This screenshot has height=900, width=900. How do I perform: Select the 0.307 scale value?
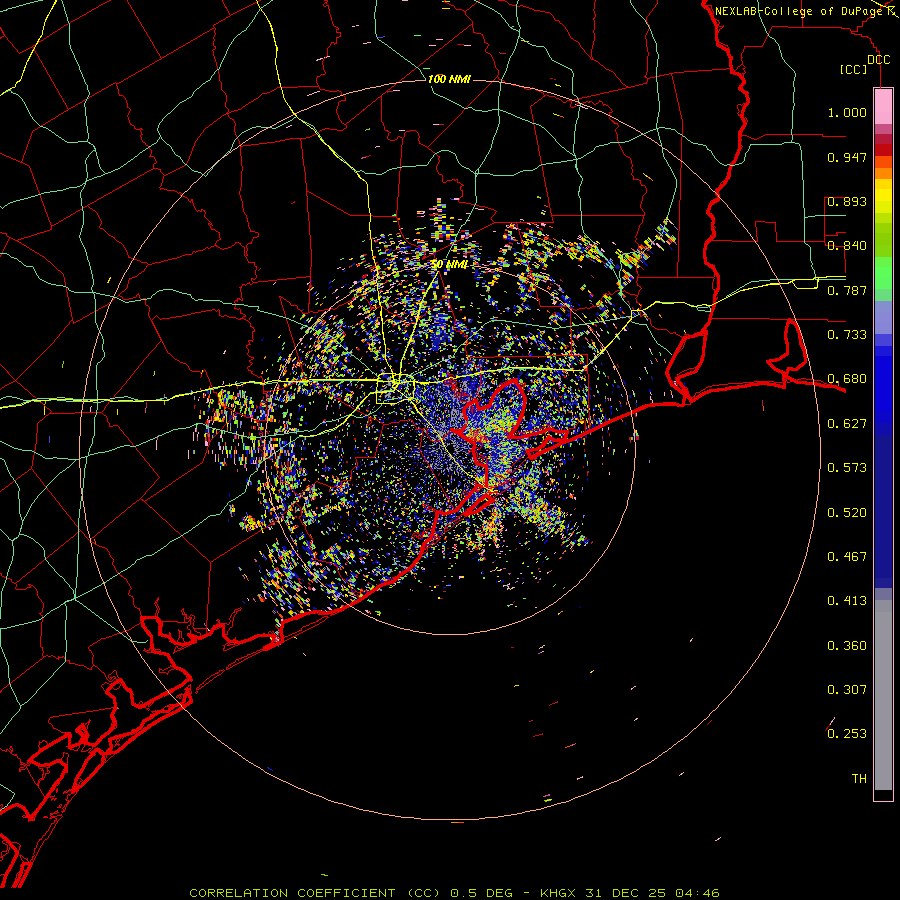(x=847, y=690)
